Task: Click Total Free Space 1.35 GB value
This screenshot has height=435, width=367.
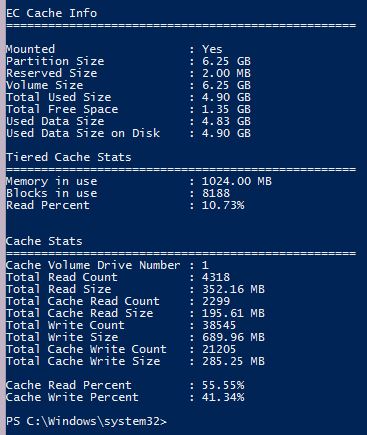Action: click(x=226, y=109)
